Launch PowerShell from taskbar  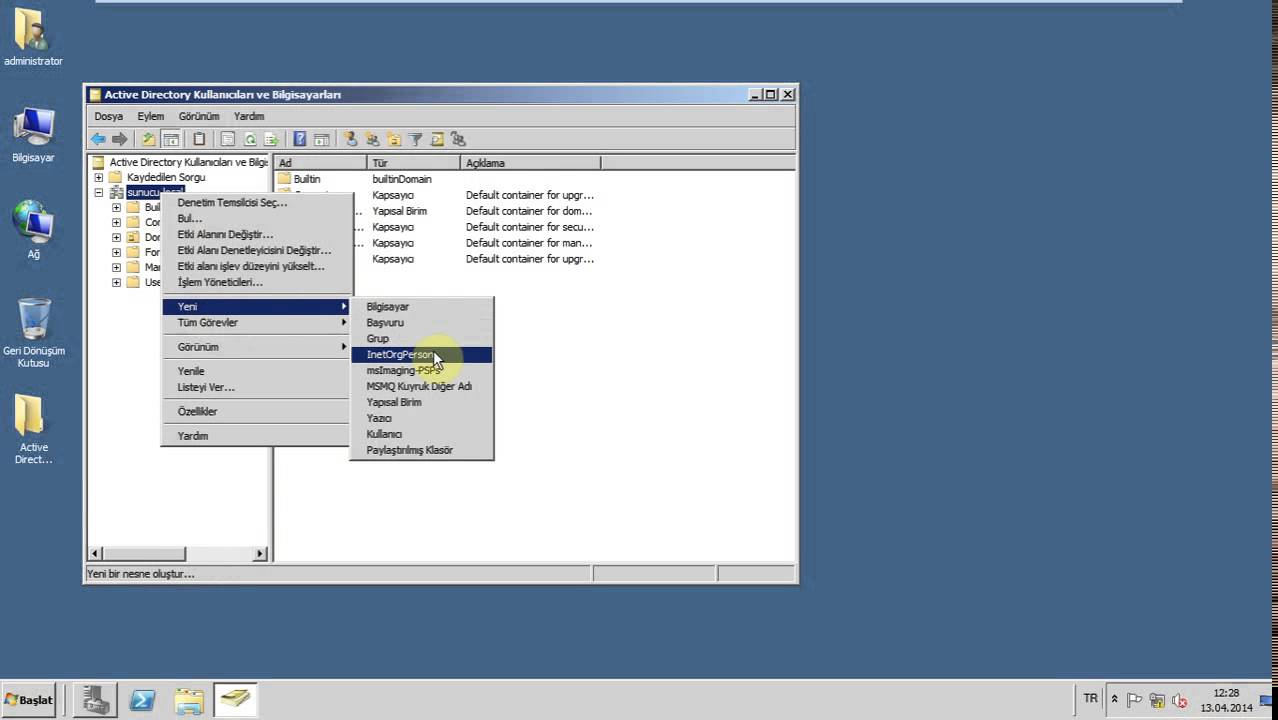click(x=143, y=700)
